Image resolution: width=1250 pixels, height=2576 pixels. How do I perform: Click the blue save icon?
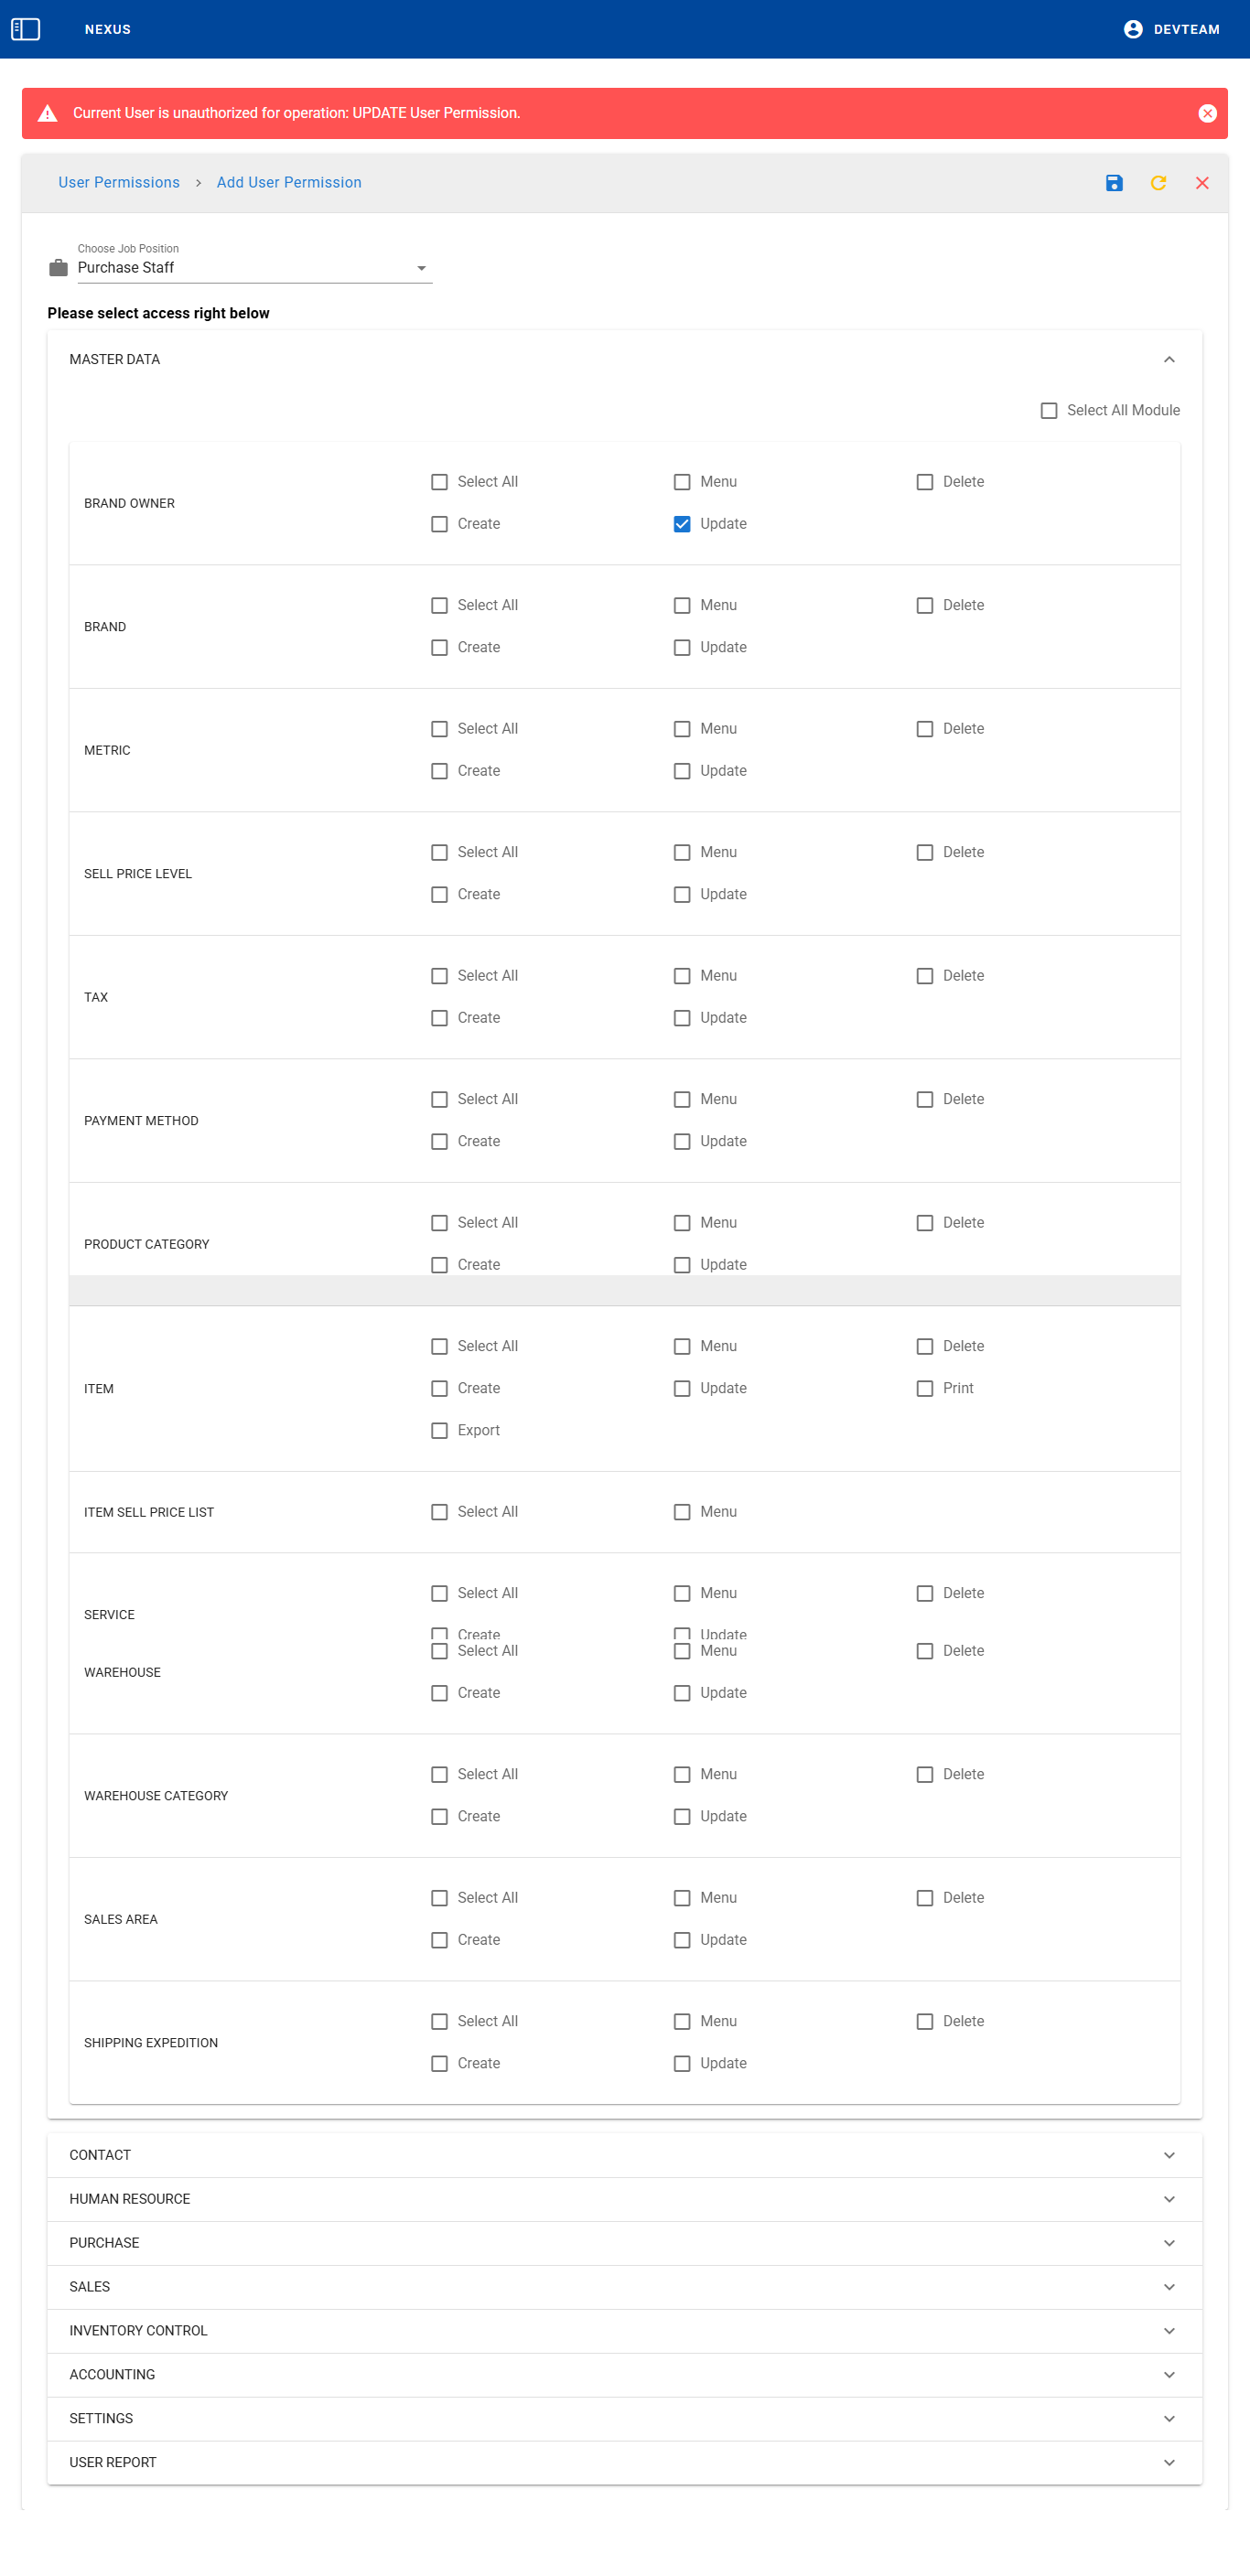[1114, 183]
